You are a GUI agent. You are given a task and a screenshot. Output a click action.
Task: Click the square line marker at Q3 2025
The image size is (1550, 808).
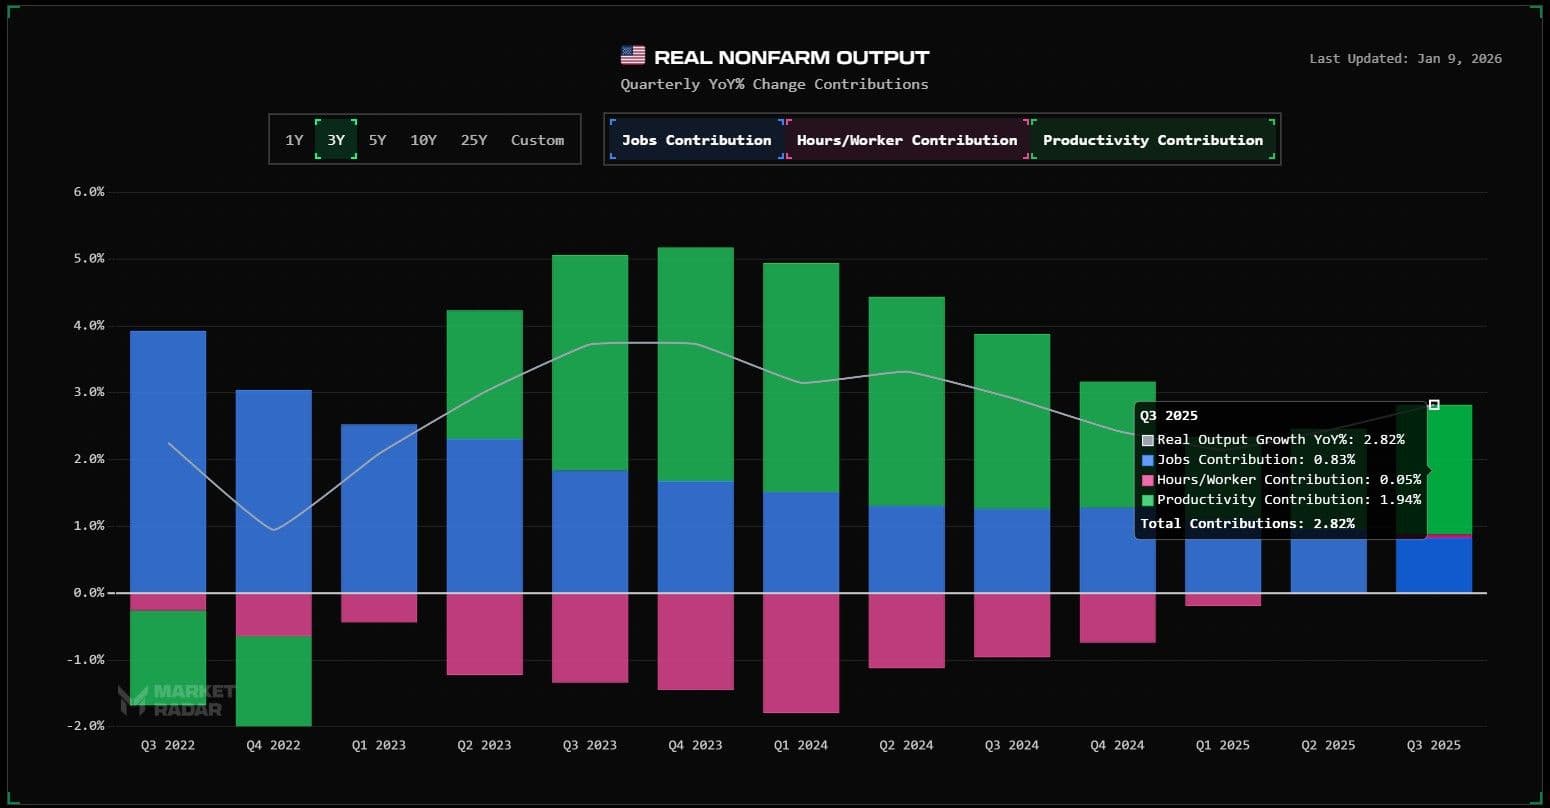coord(1434,405)
